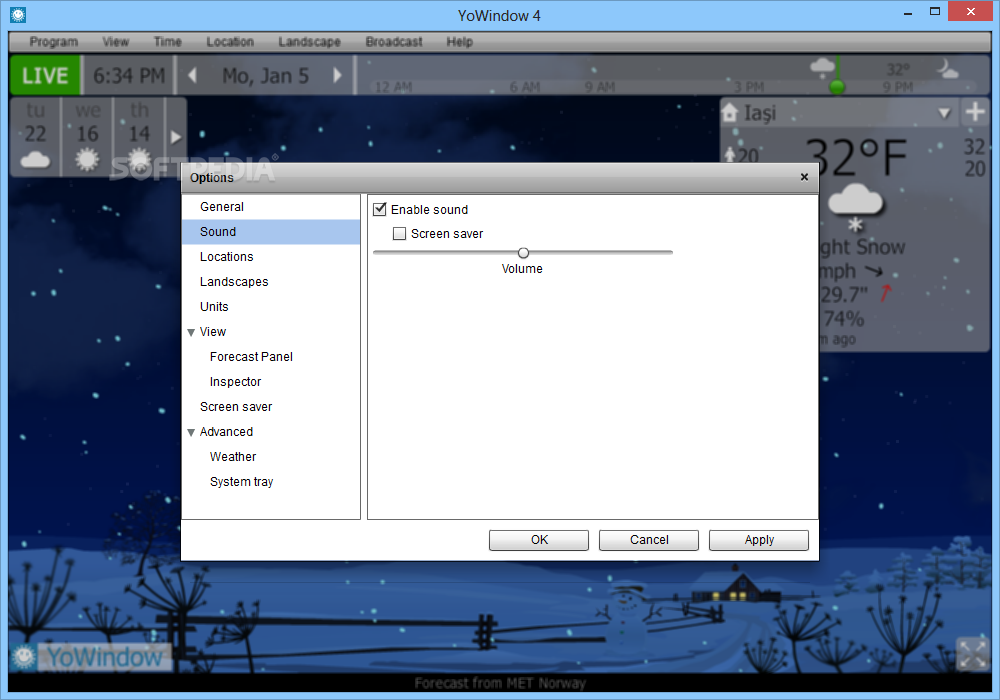Click the Volume slider handle
The width and height of the screenshot is (1000, 700).
point(524,252)
